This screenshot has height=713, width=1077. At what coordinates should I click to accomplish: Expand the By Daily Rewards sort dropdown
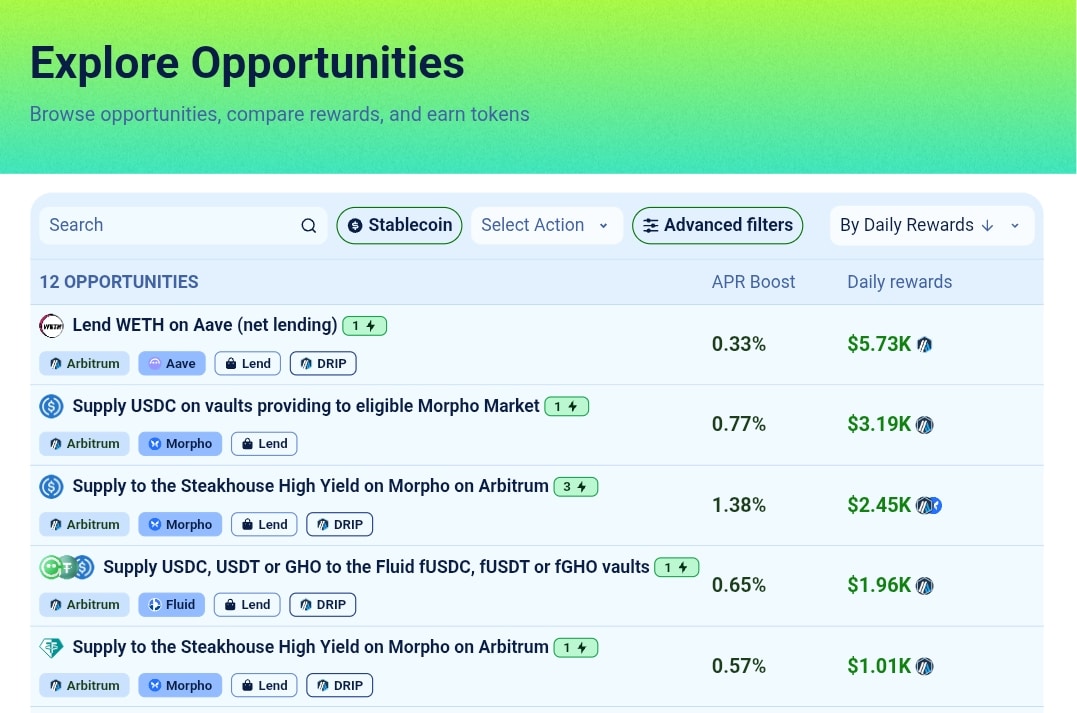point(932,225)
